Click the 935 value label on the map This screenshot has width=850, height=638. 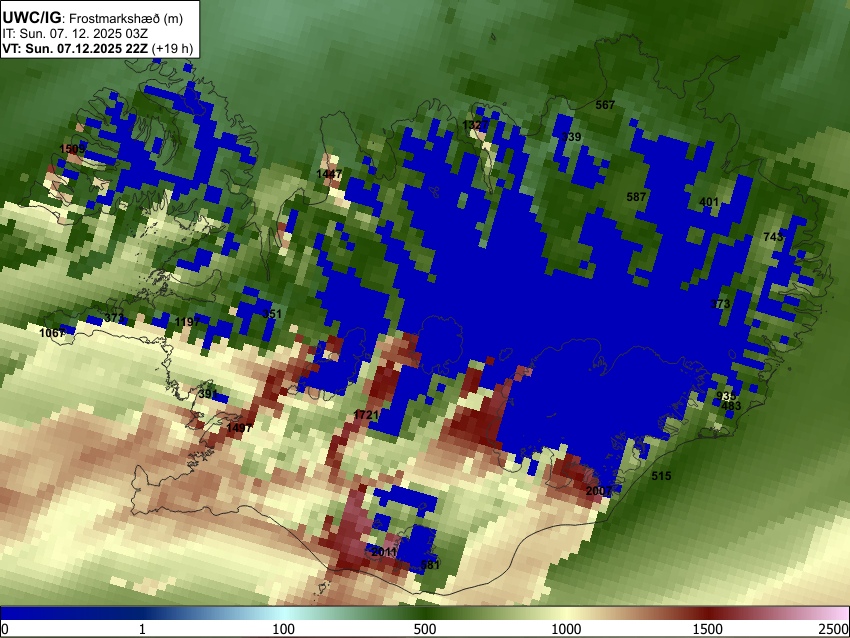726,396
